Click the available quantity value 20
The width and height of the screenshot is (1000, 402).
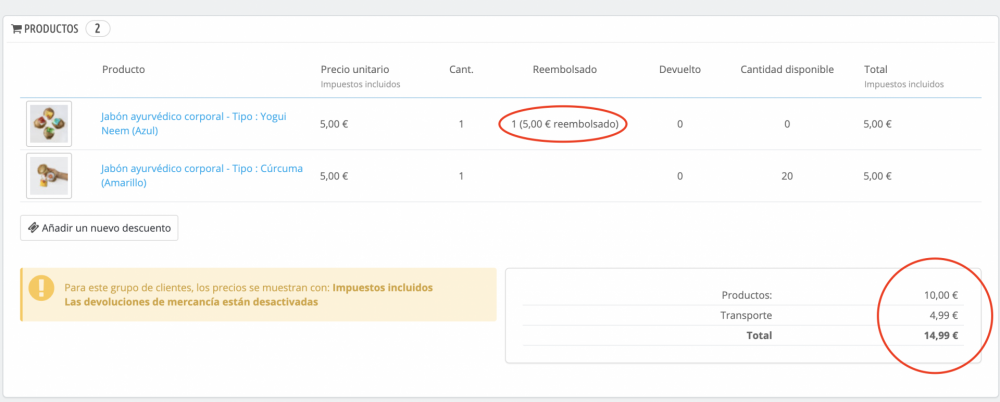787,176
